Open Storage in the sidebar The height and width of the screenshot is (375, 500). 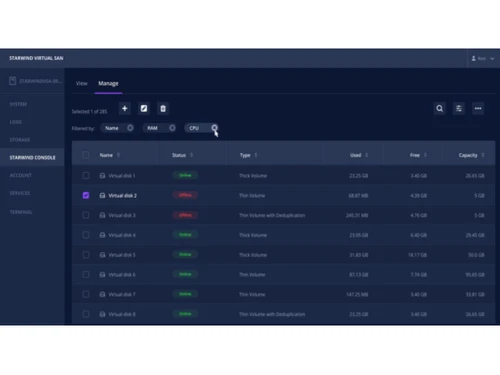pos(20,140)
